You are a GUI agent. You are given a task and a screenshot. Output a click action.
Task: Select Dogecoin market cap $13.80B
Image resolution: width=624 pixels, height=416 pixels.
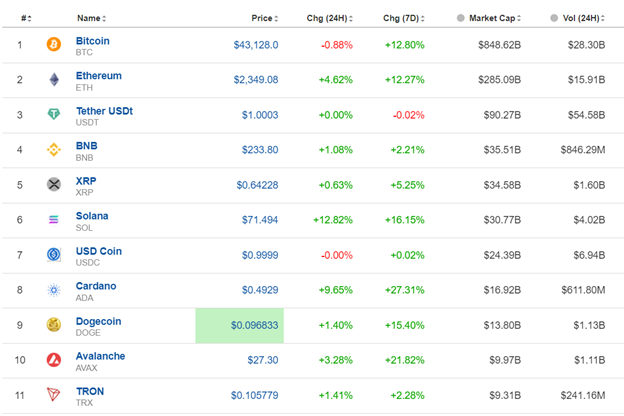click(x=502, y=325)
